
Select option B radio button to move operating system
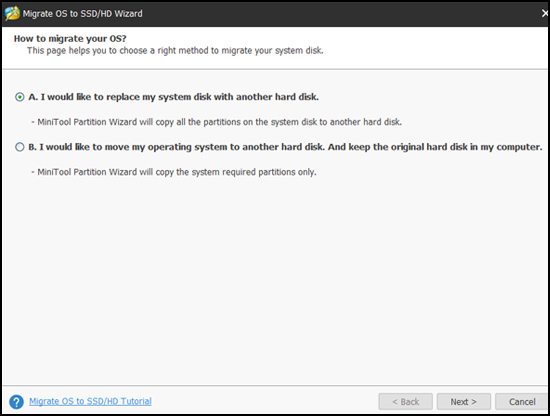[x=20, y=147]
